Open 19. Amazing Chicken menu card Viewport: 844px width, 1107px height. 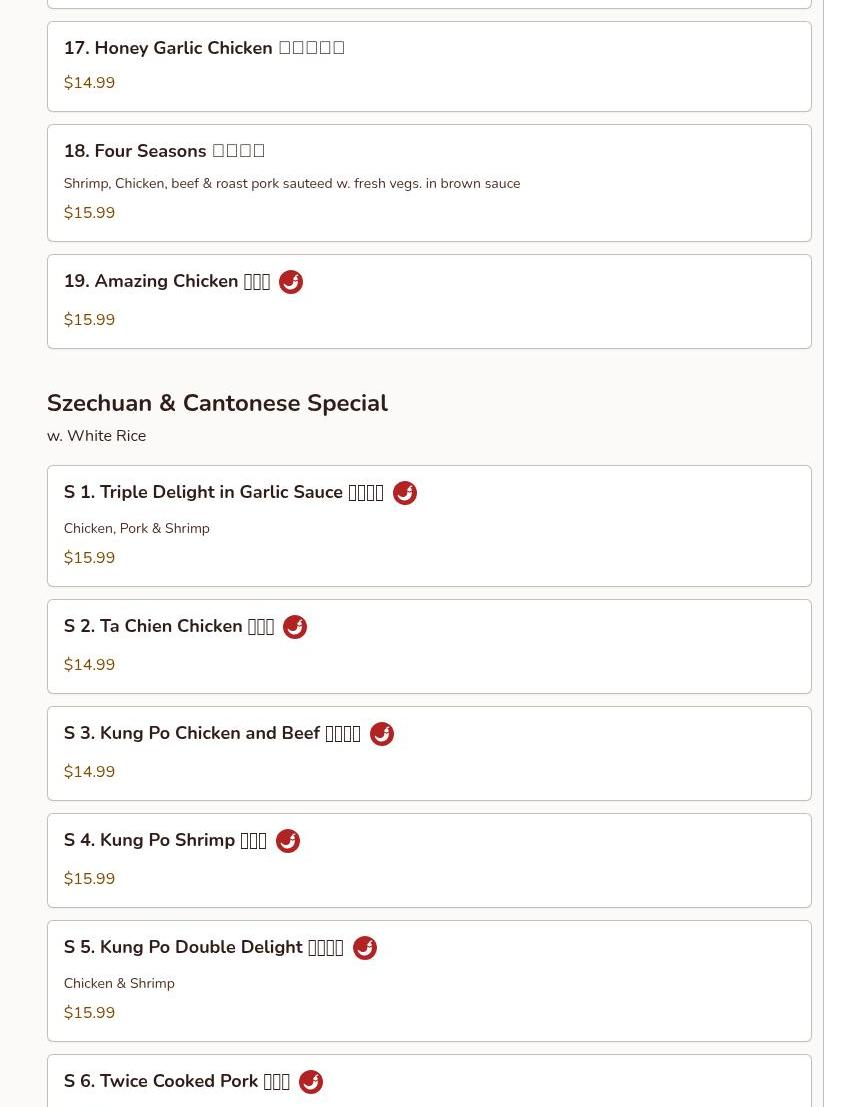tap(429, 301)
